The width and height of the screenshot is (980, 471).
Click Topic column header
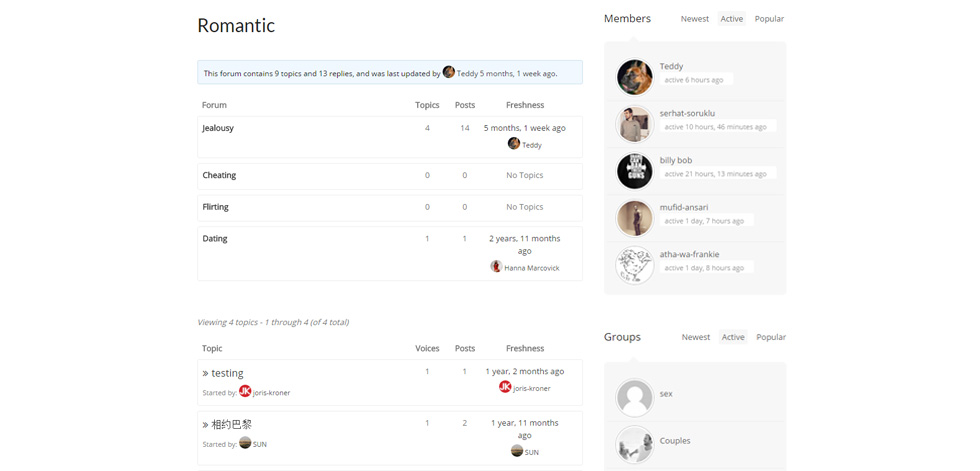[212, 349]
